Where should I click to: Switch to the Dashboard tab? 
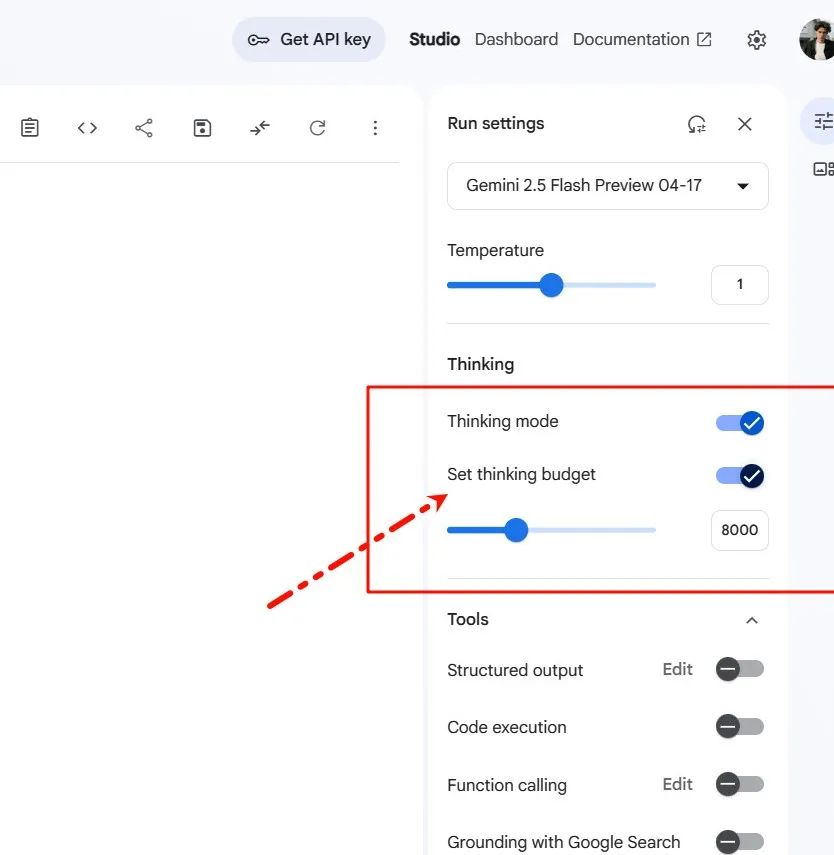(516, 40)
